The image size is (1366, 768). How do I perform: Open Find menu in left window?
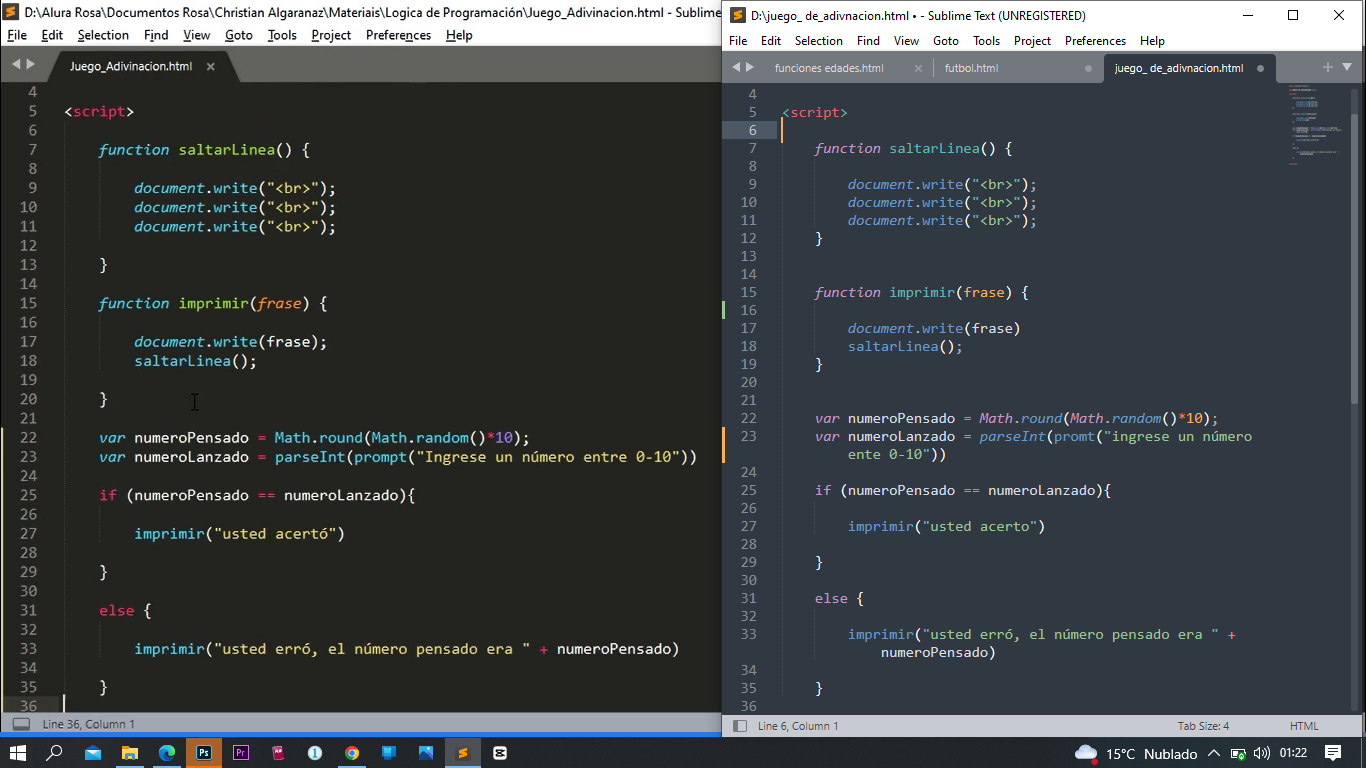point(156,35)
